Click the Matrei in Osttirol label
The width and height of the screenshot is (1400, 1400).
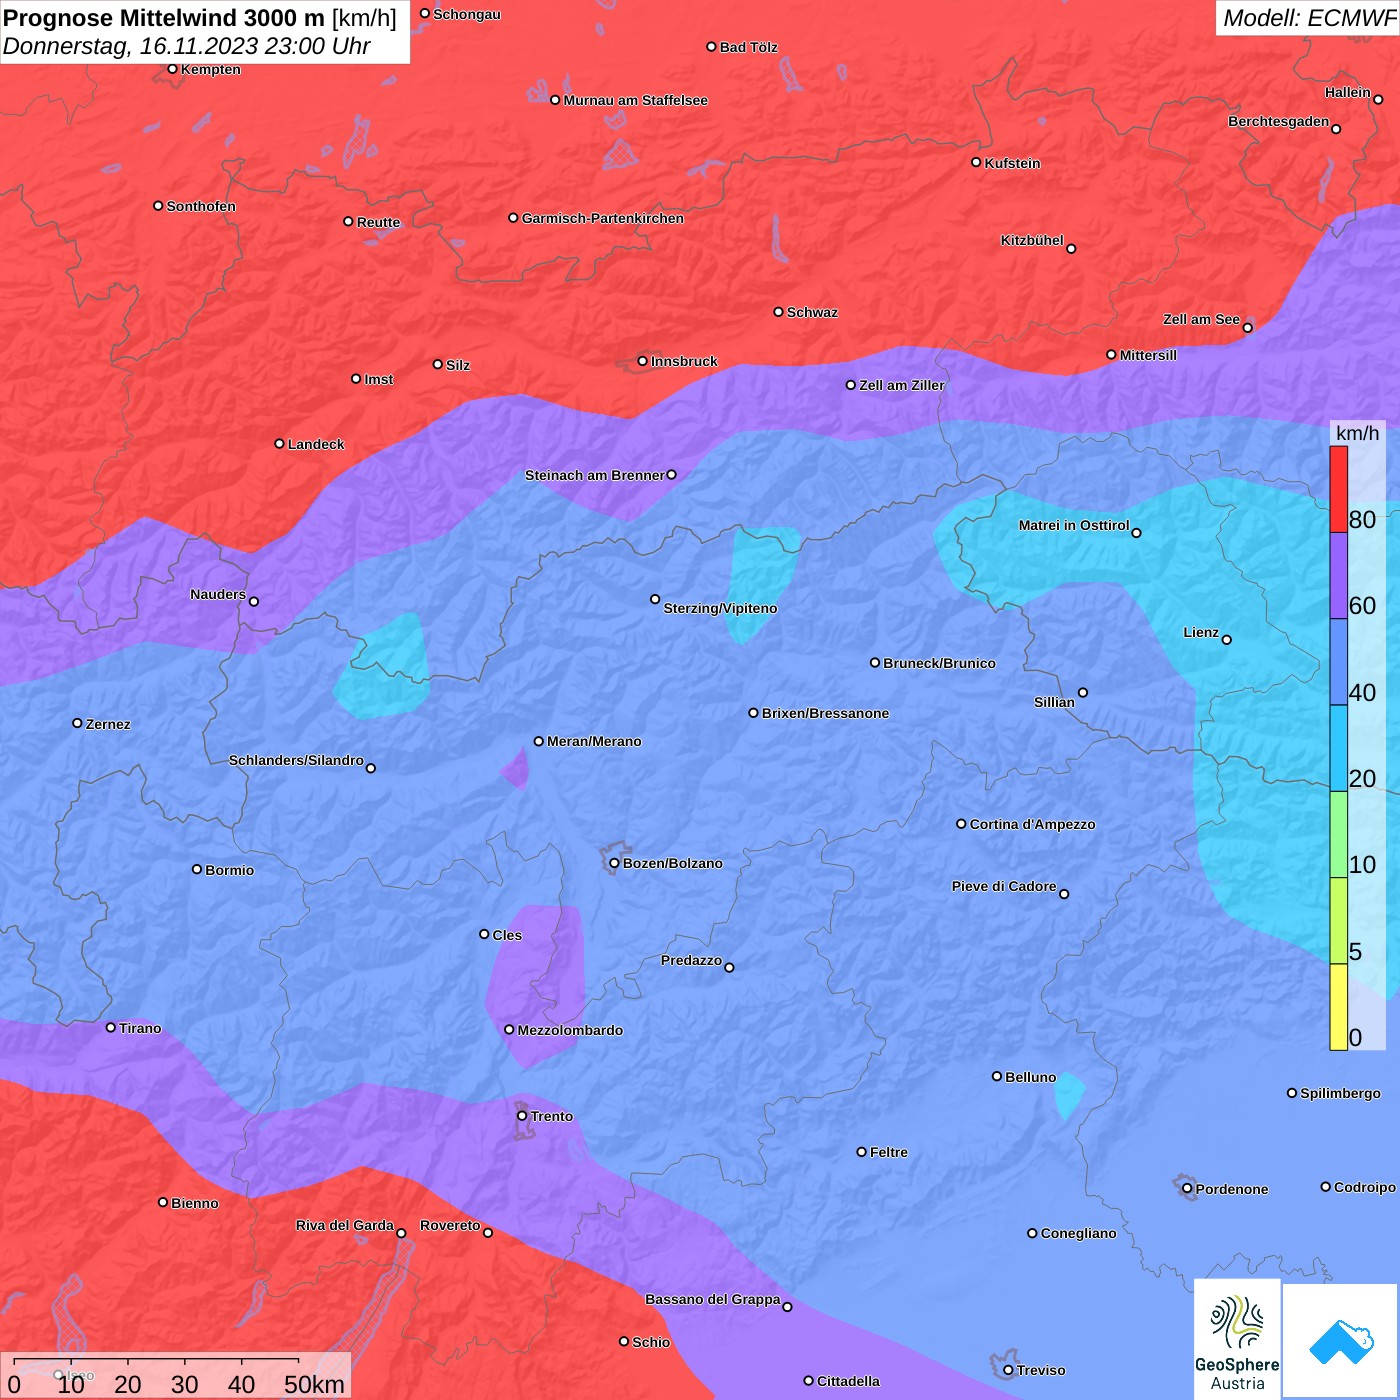(1074, 525)
